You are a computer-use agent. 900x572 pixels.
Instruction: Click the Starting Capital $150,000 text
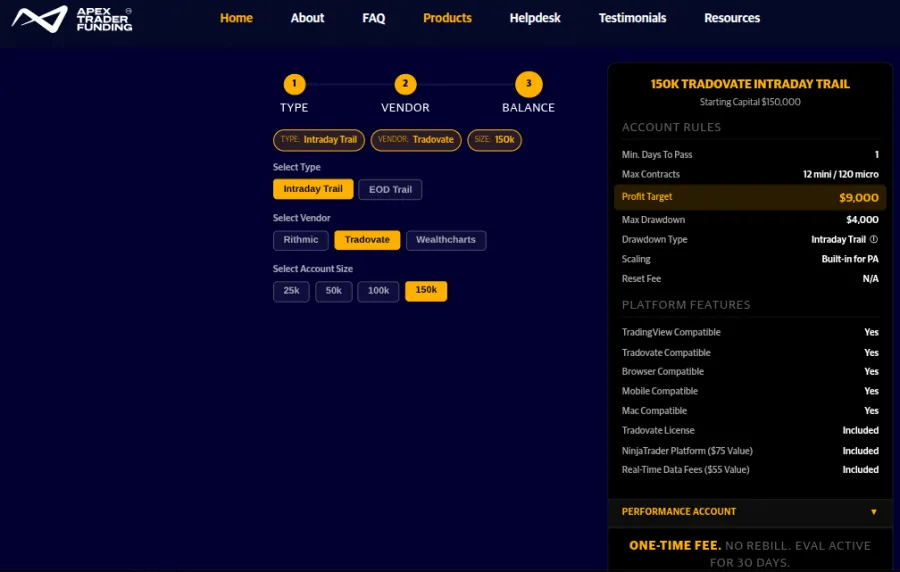[750, 102]
